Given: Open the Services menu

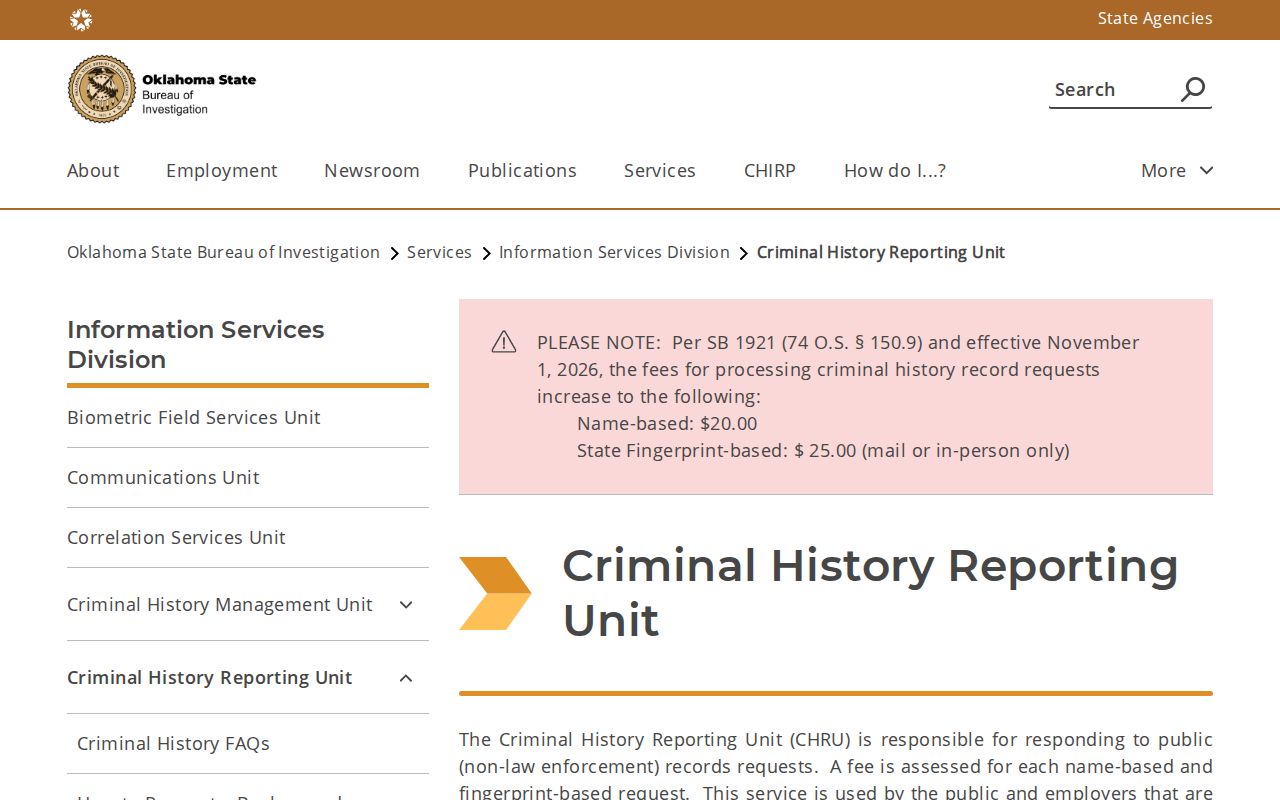Looking at the screenshot, I should [x=660, y=170].
